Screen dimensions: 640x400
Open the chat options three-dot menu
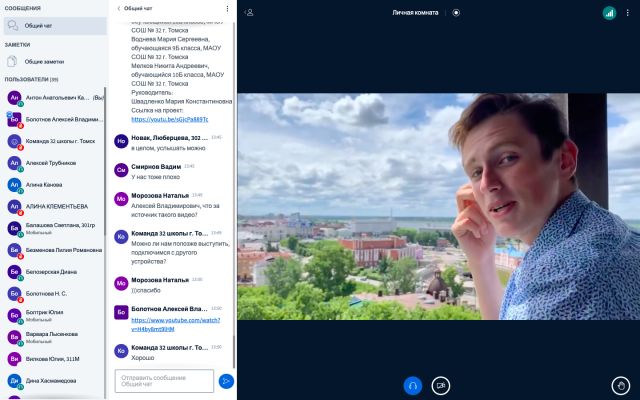(x=227, y=9)
